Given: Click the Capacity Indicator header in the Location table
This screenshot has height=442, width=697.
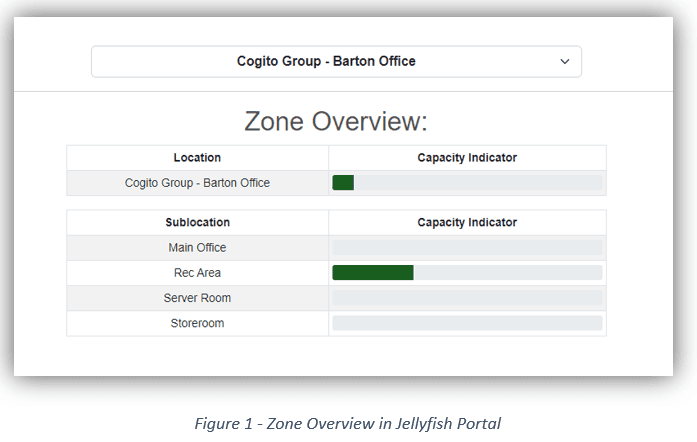Looking at the screenshot, I should (467, 158).
